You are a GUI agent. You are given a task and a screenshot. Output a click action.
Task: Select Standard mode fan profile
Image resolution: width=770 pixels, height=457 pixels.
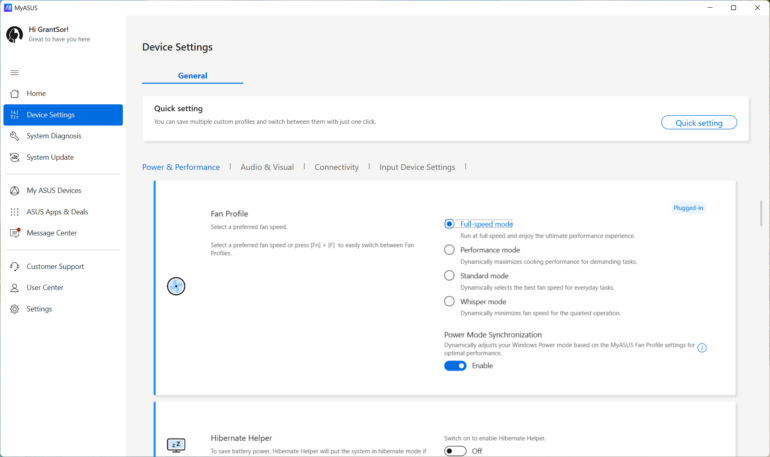click(449, 276)
